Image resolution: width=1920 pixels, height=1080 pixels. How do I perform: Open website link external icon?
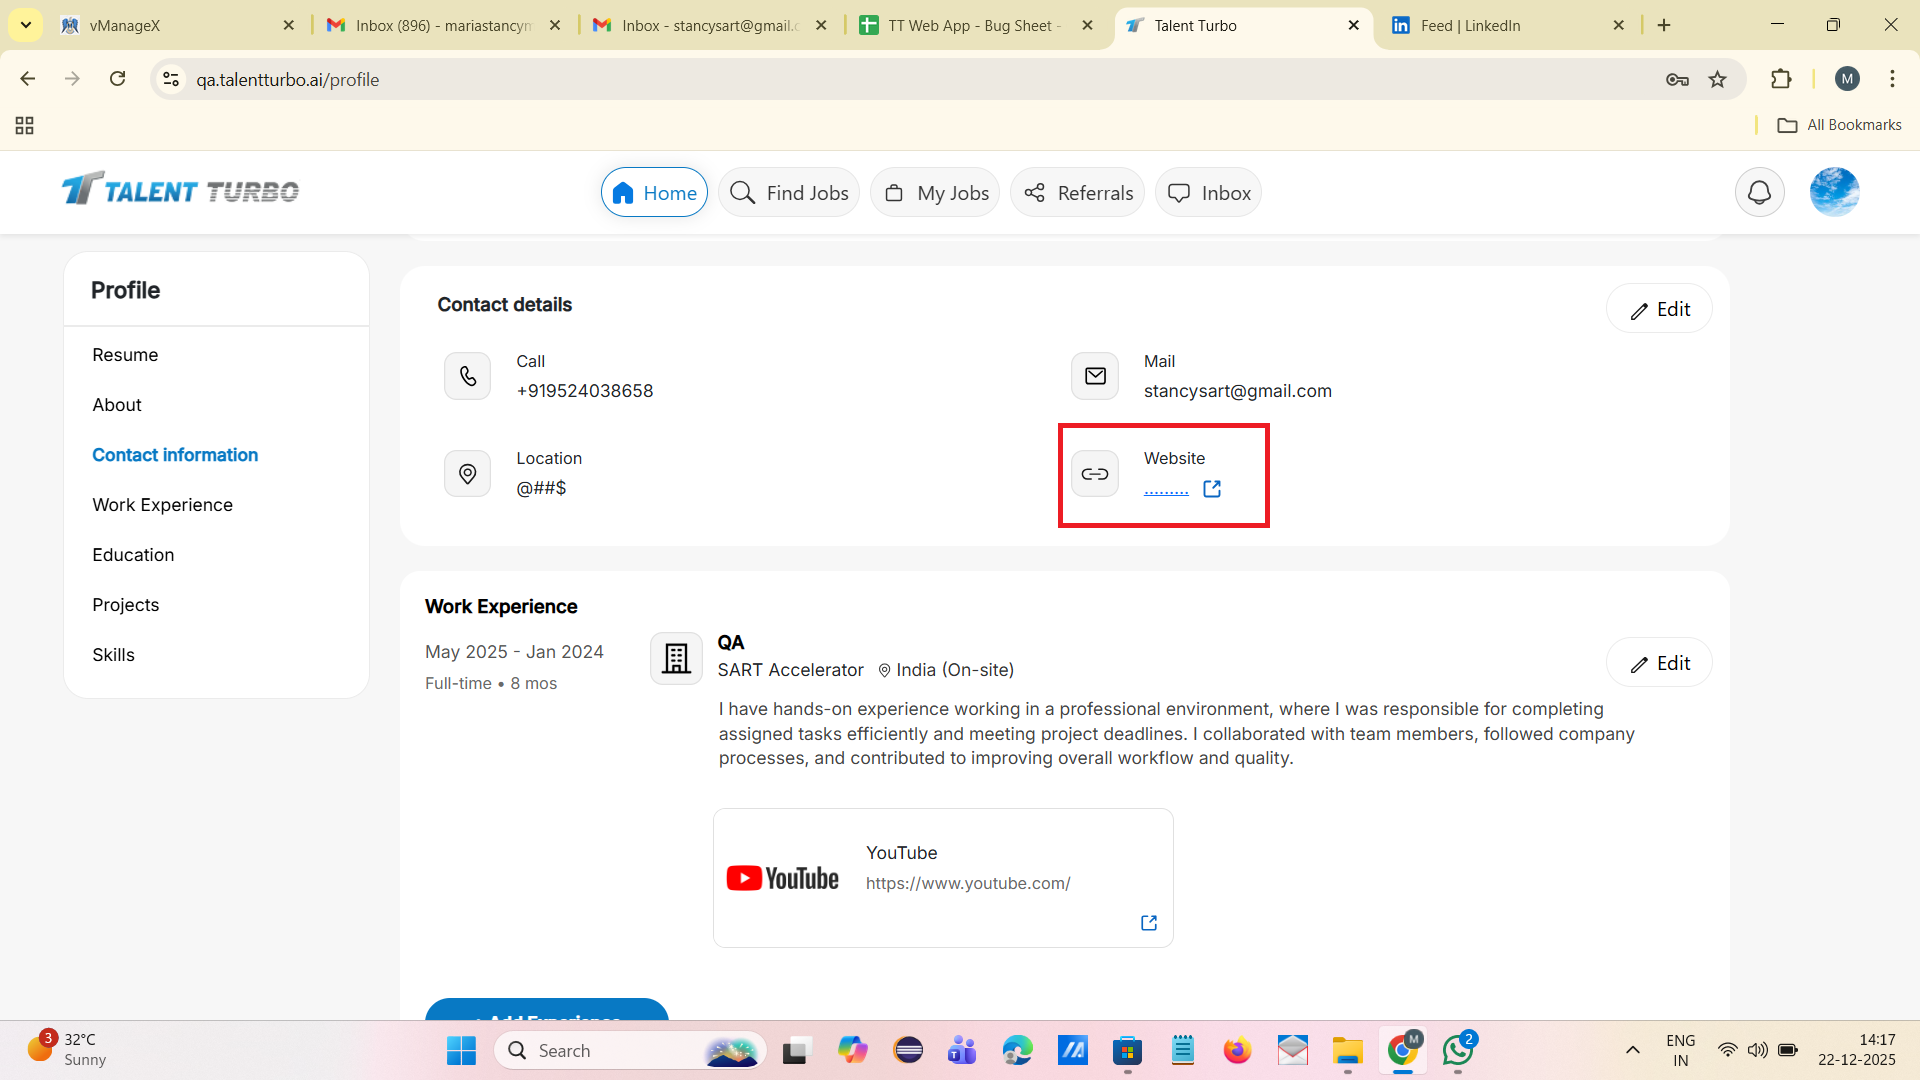coord(1212,489)
